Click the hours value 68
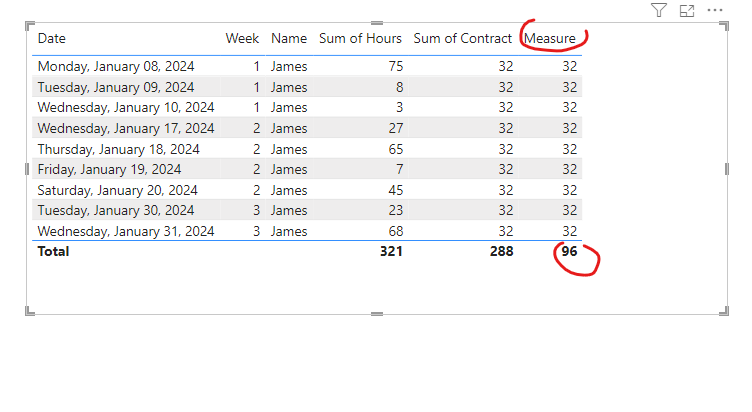The height and width of the screenshot is (412, 752). click(x=396, y=232)
